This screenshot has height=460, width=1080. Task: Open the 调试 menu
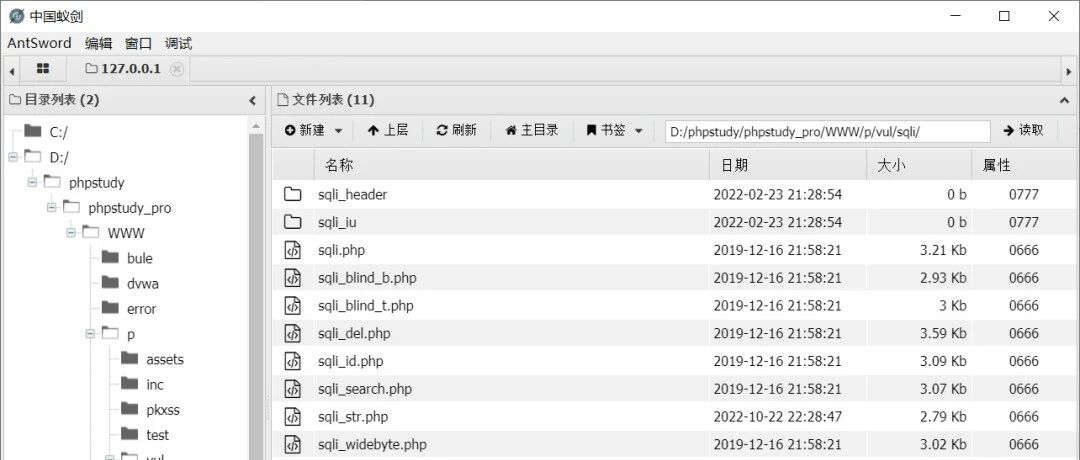click(x=178, y=43)
